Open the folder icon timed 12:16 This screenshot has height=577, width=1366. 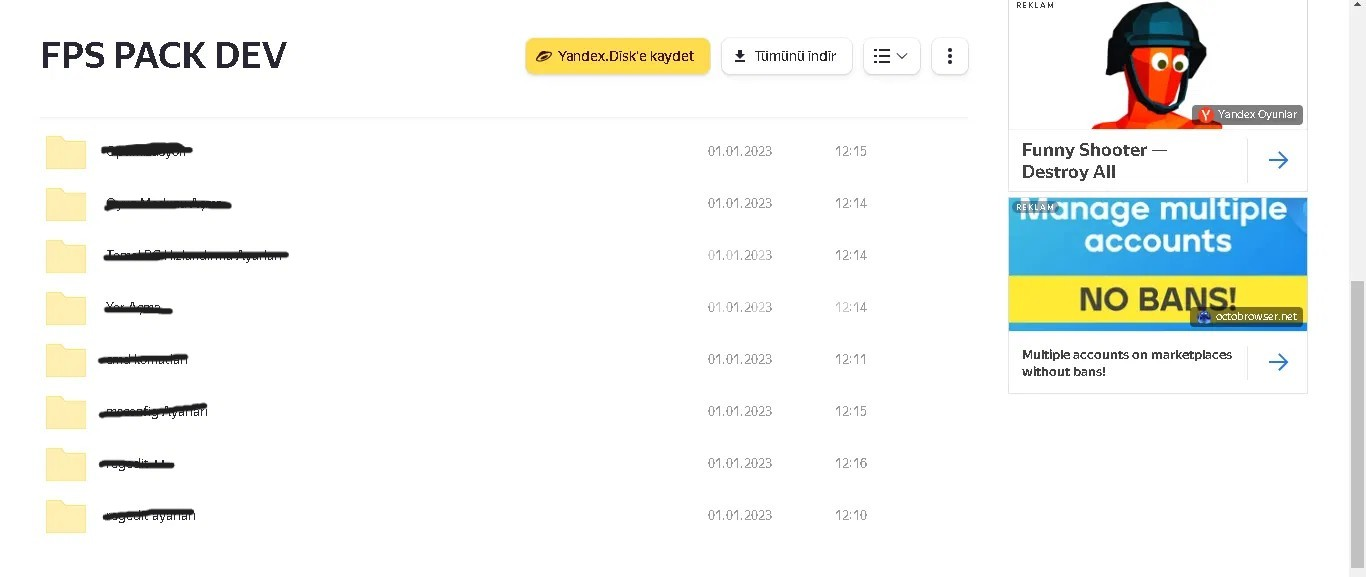click(66, 464)
